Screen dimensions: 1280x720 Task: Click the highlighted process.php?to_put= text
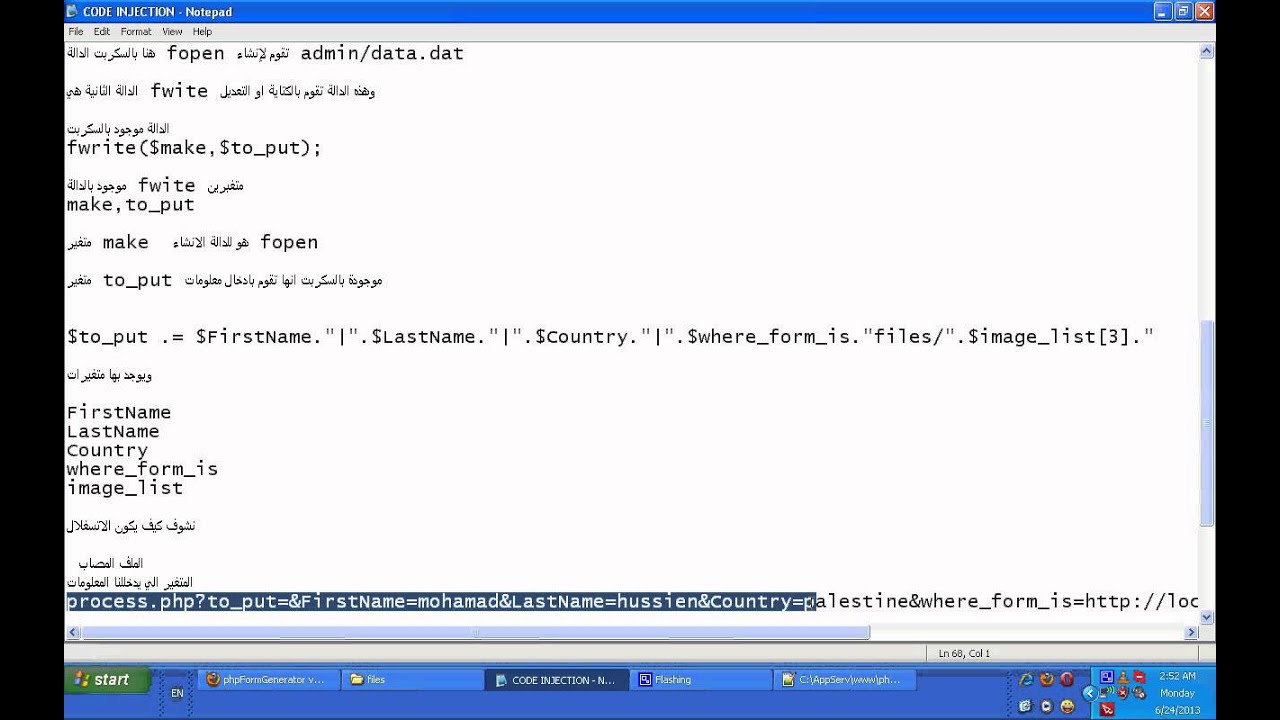pyautogui.click(x=177, y=601)
